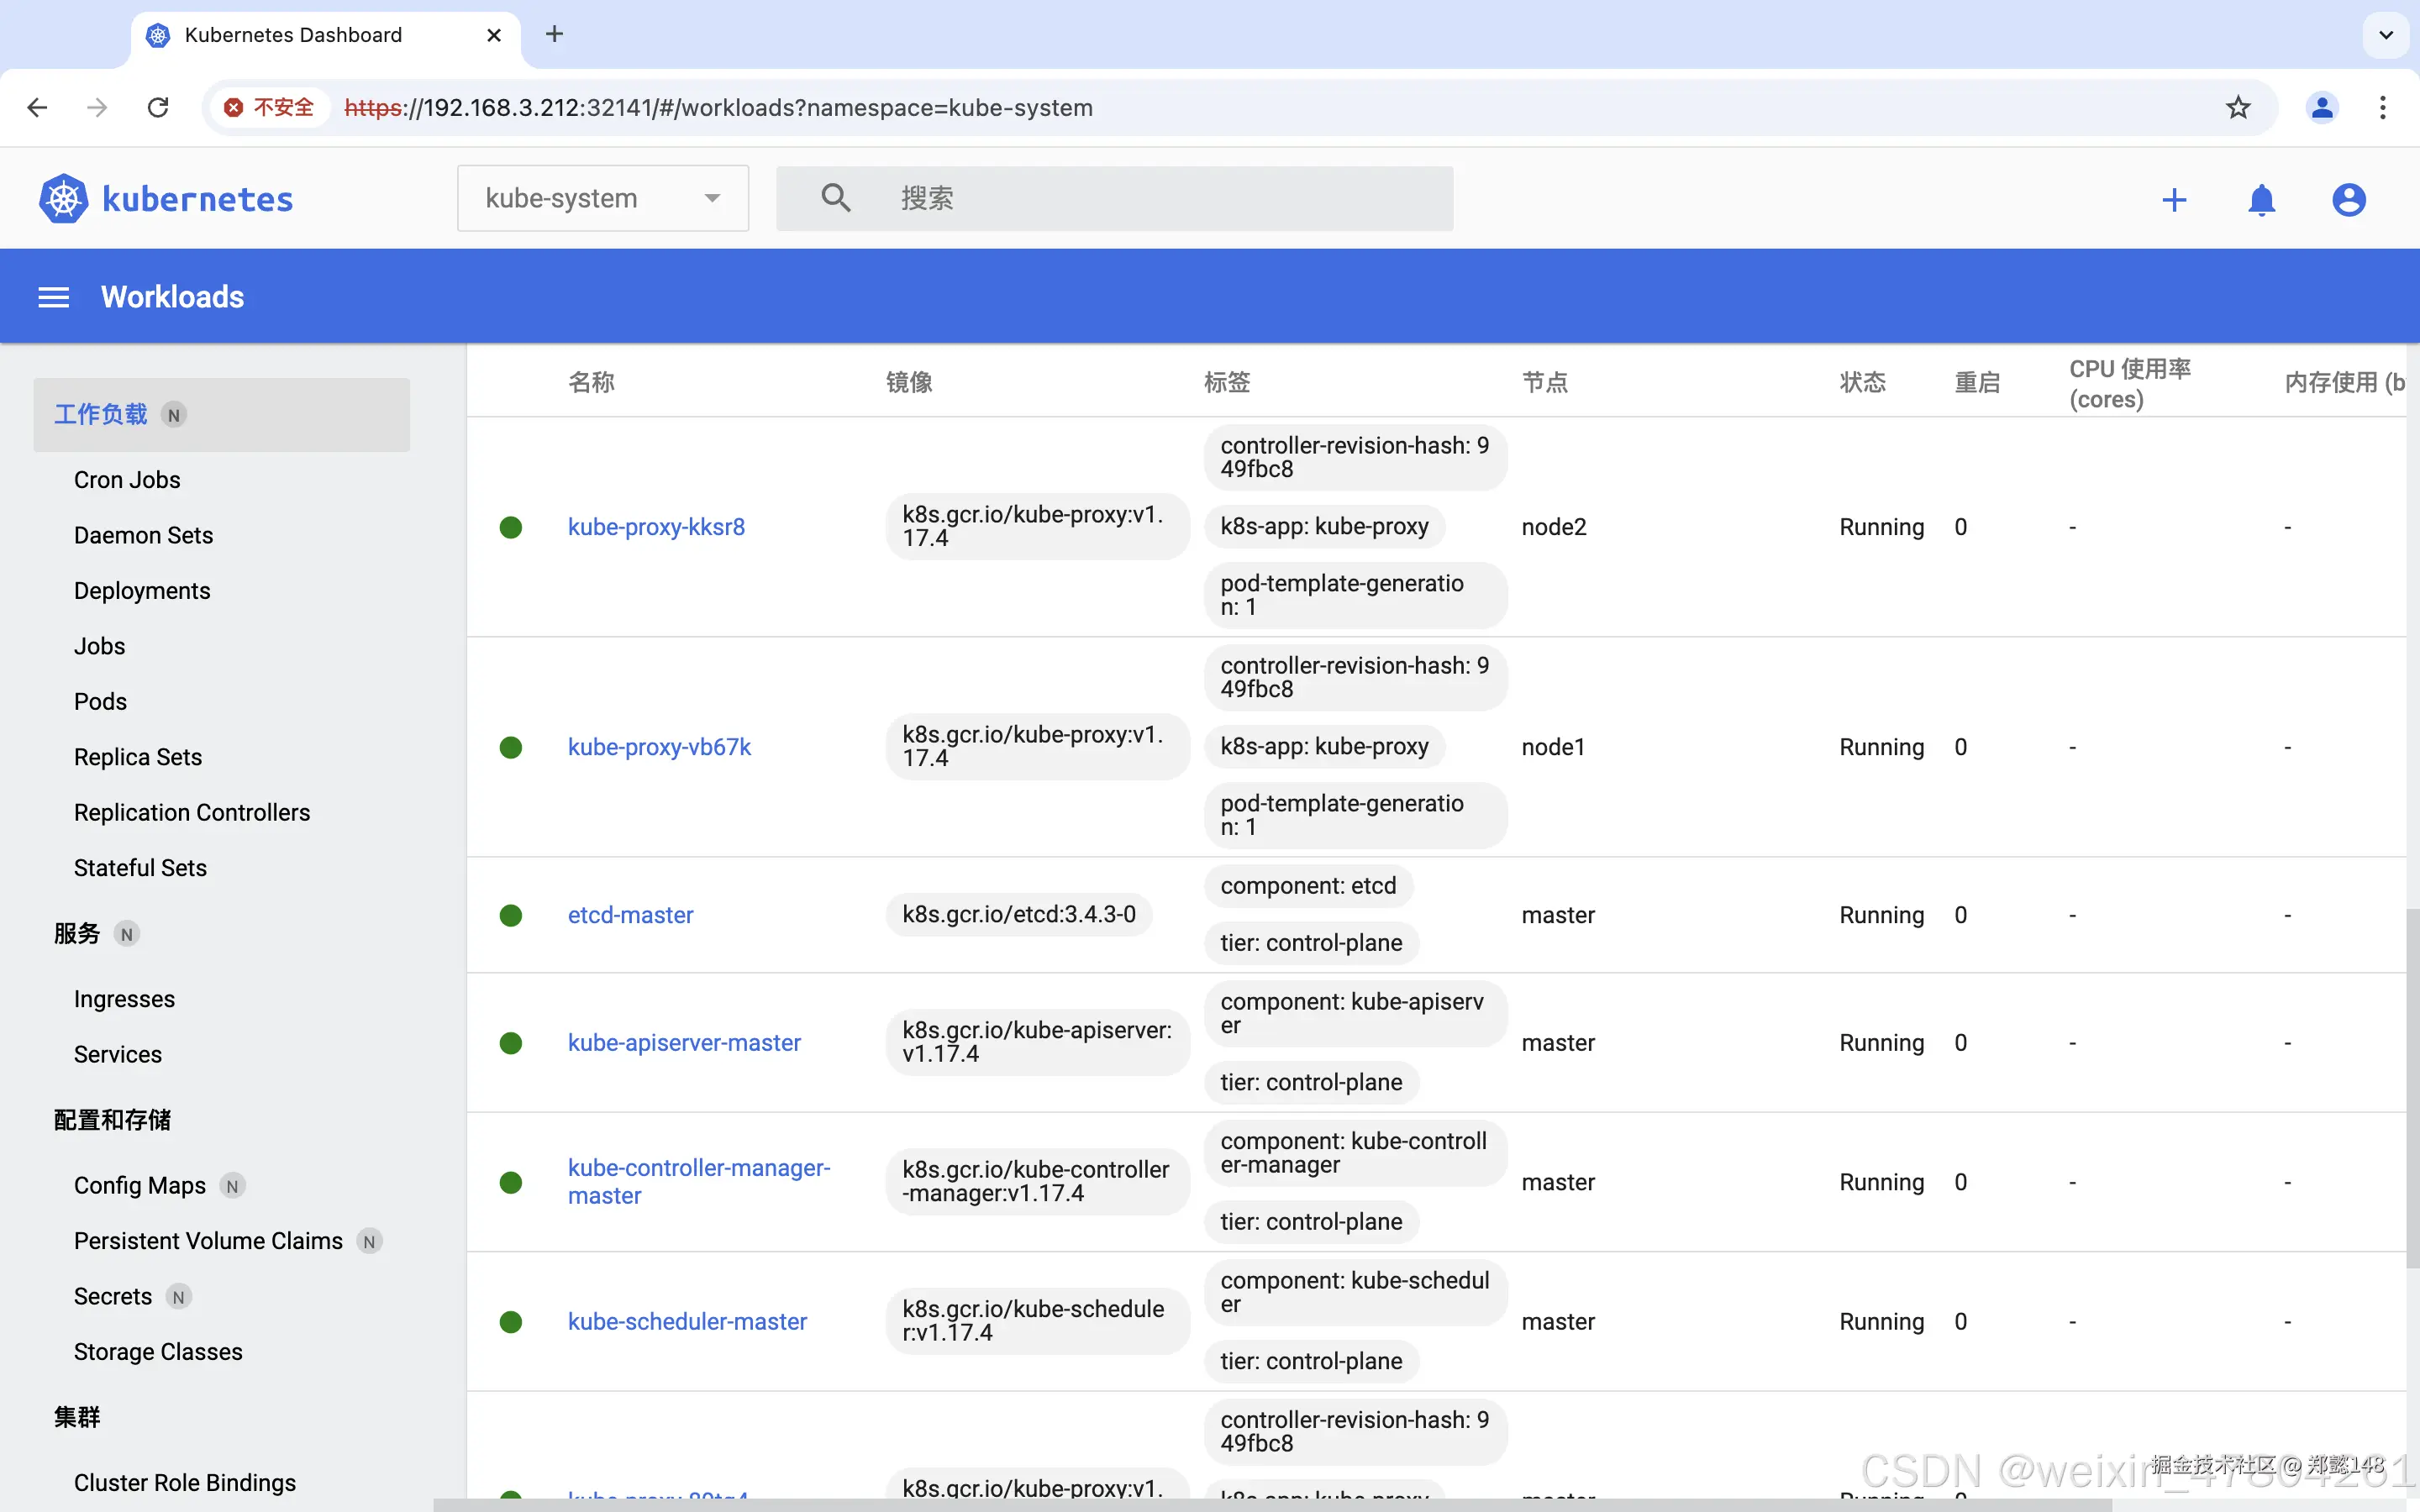Reload the page in browser

coord(158,108)
